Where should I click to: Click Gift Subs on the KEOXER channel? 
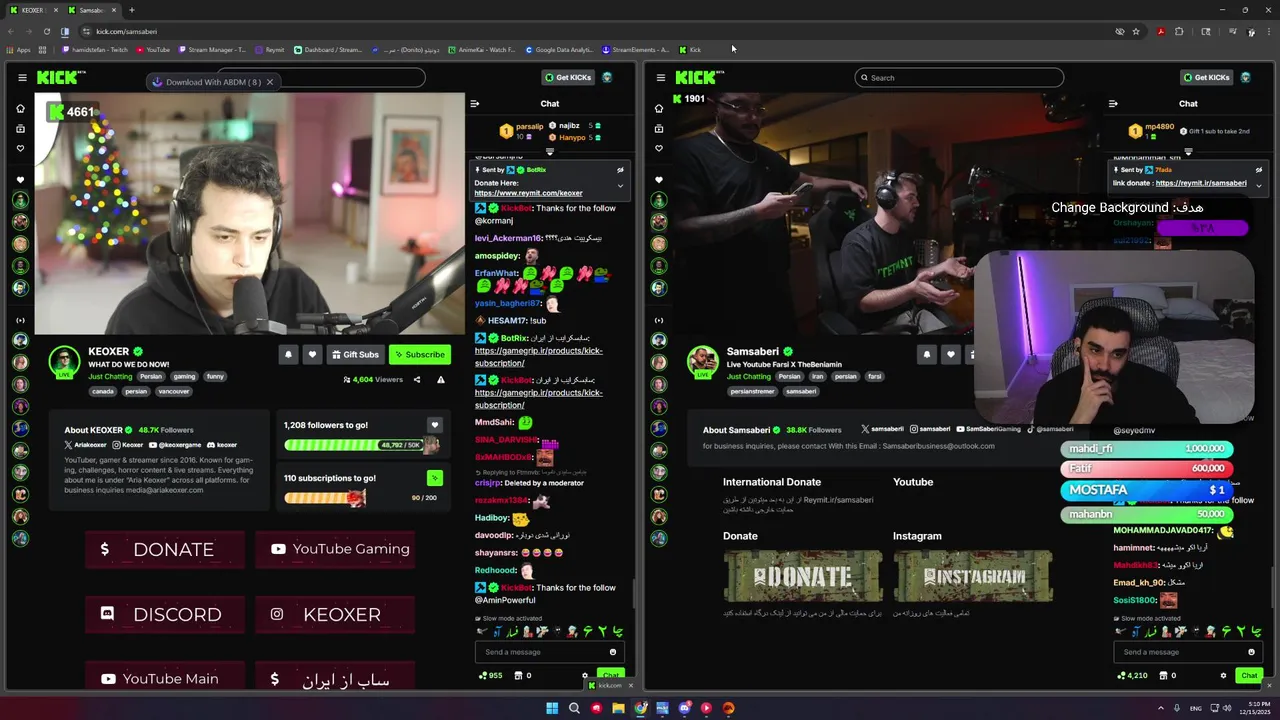tap(355, 354)
